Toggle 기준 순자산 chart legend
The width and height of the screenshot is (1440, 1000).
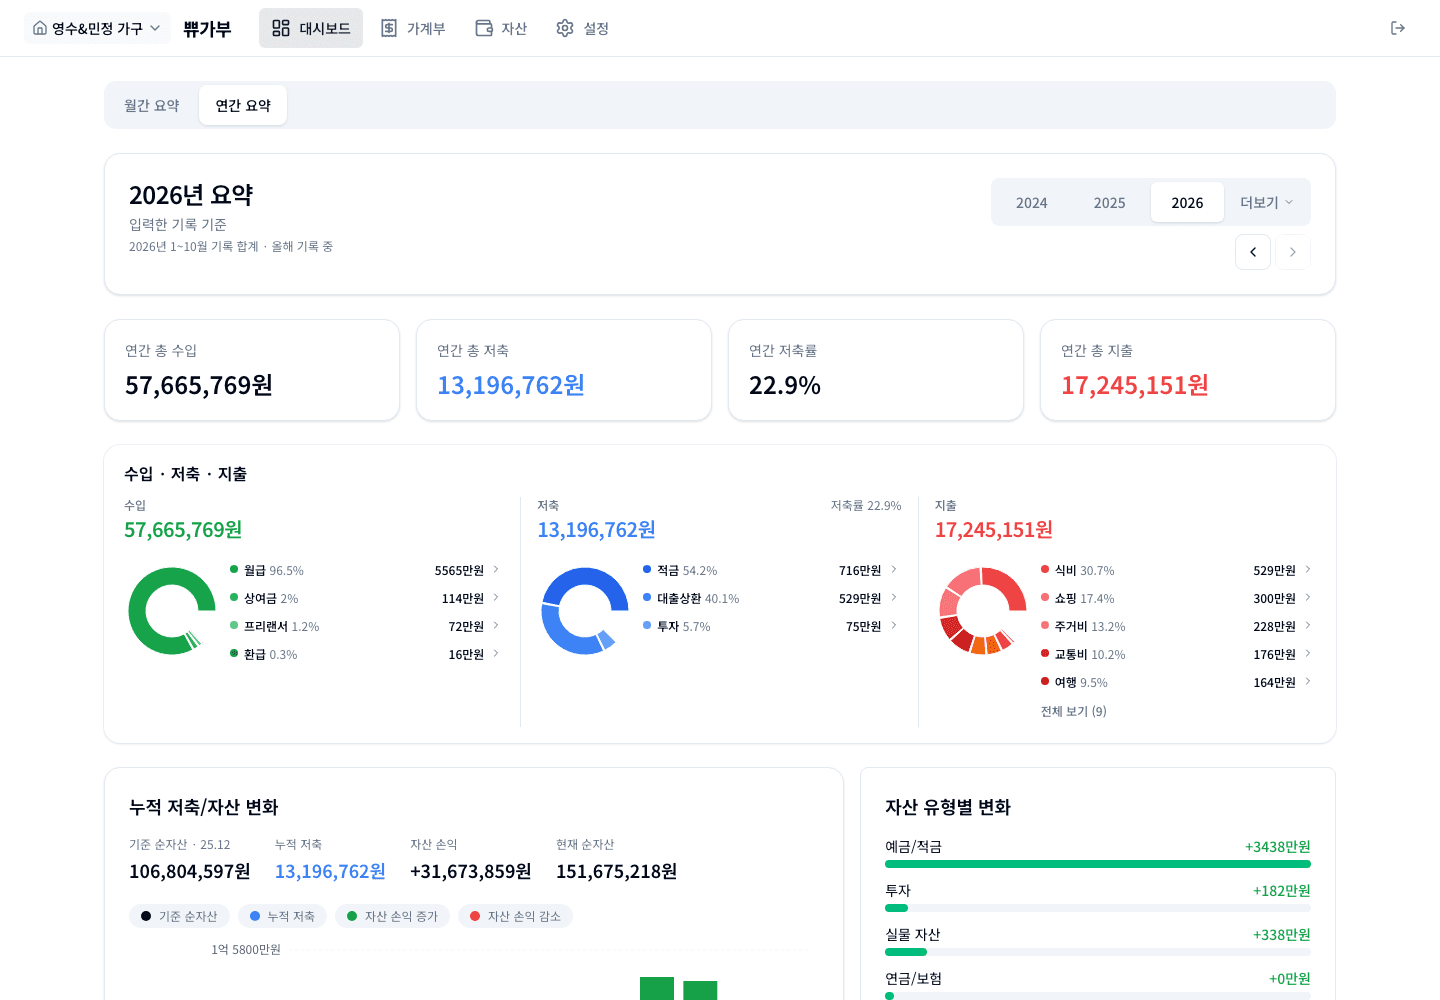(179, 916)
